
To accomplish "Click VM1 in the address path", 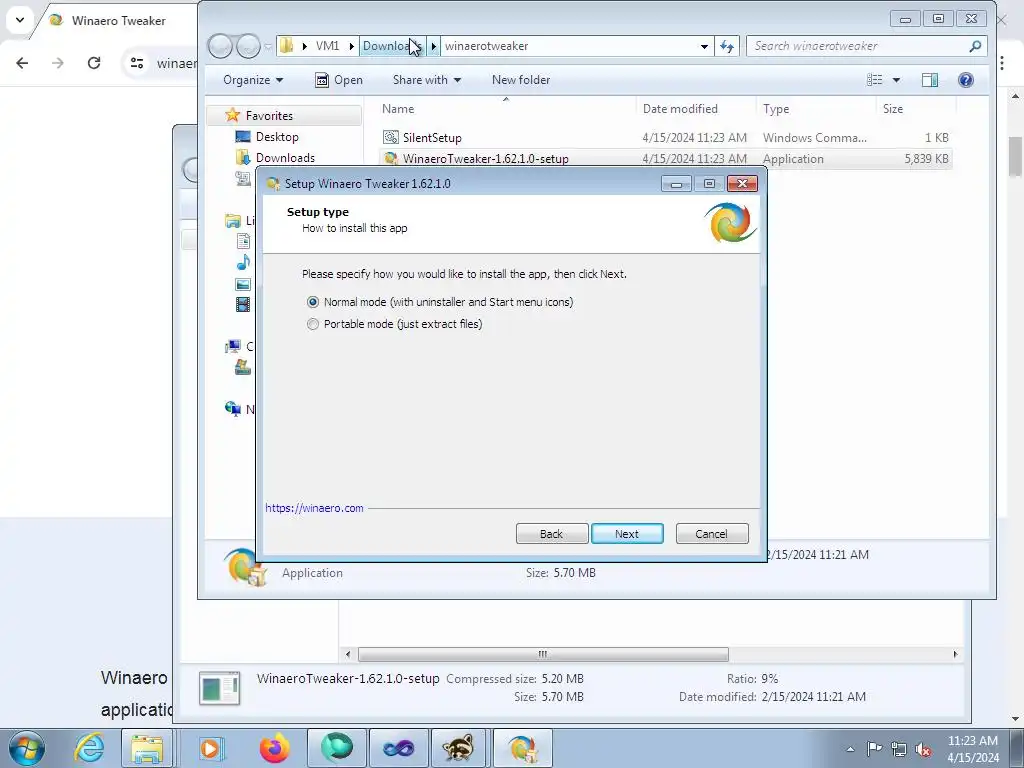I will 327,46.
